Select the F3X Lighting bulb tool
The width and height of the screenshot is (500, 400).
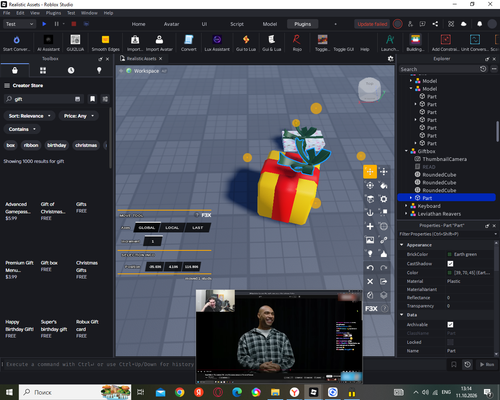click(x=370, y=254)
